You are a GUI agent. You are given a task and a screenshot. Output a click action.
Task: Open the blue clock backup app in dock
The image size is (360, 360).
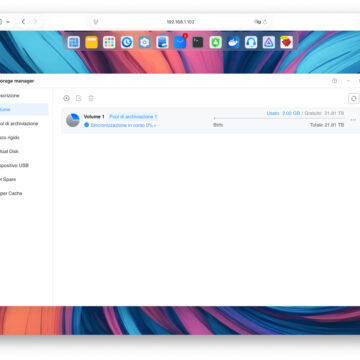(x=127, y=42)
